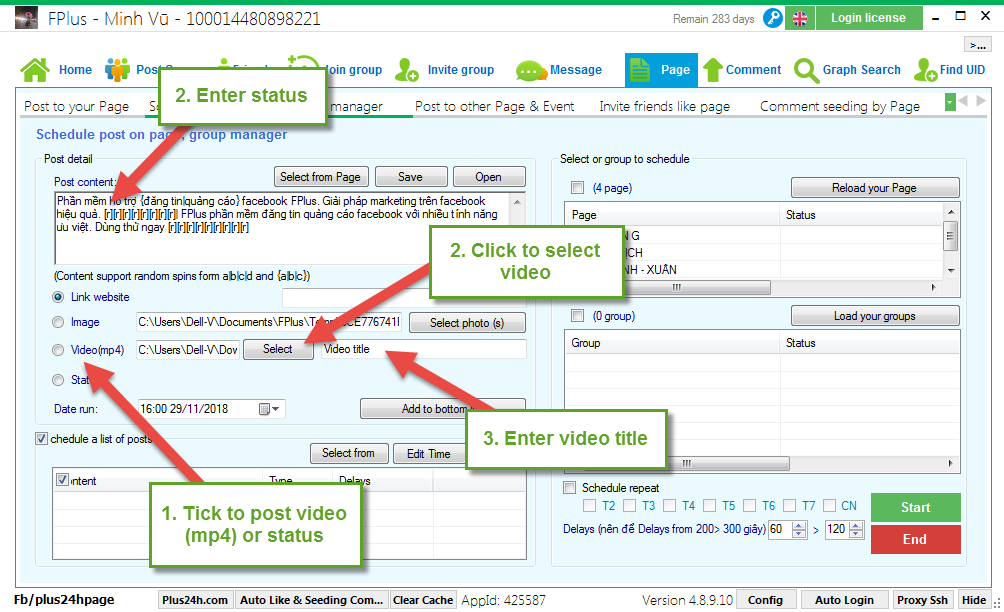This screenshot has height=612, width=1004.
Task: Switch to Post to your Page tab
Action: pos(77,106)
